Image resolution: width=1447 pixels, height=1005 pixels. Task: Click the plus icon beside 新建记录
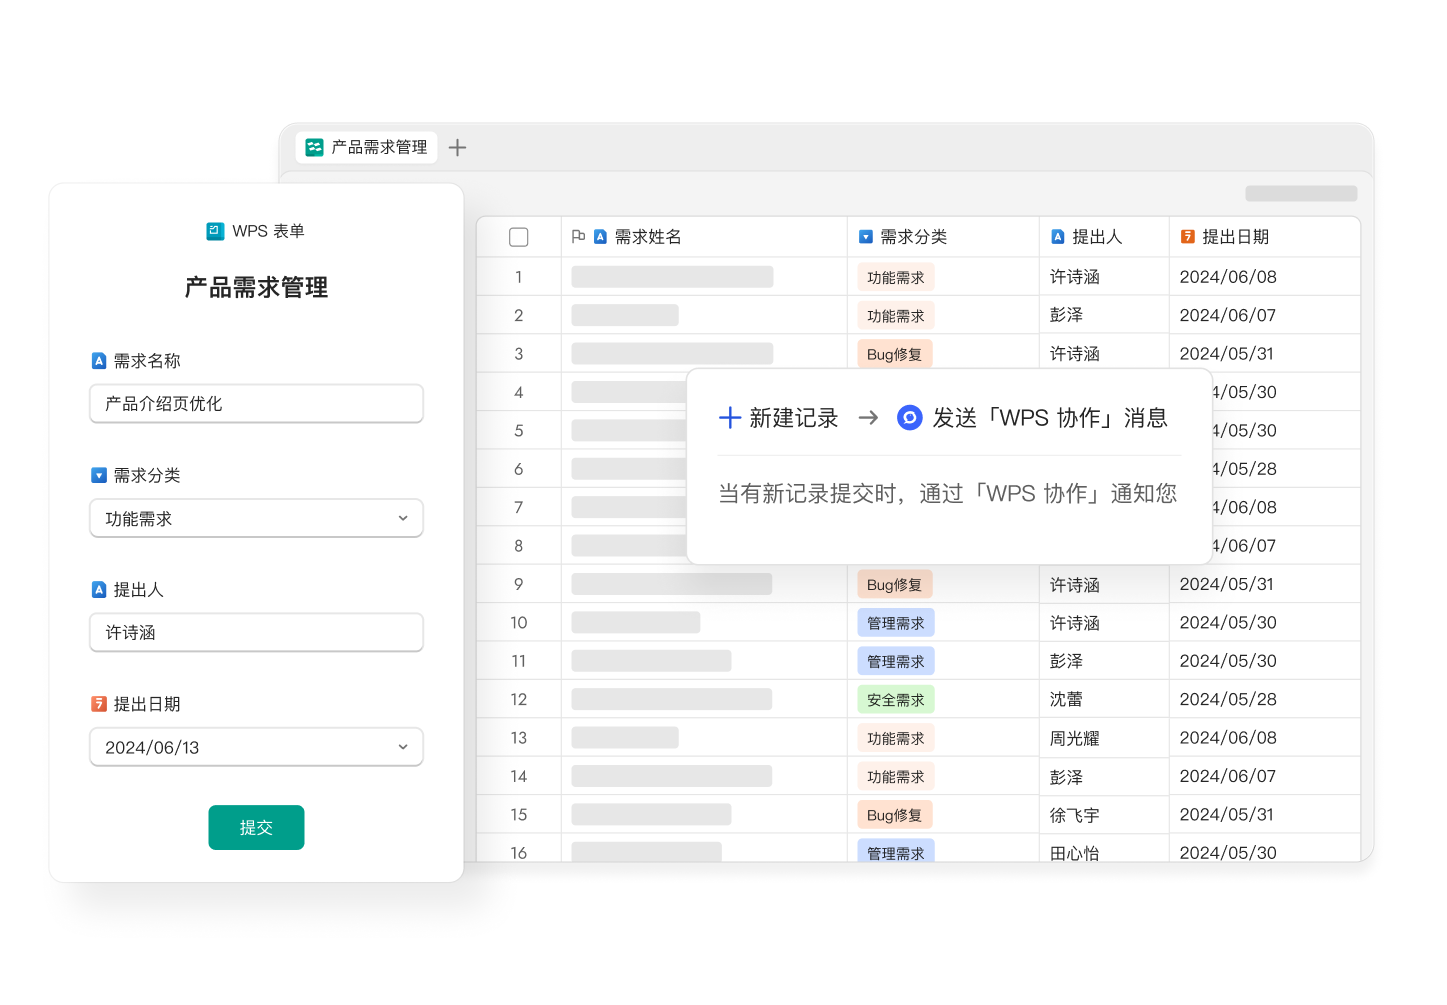(730, 418)
